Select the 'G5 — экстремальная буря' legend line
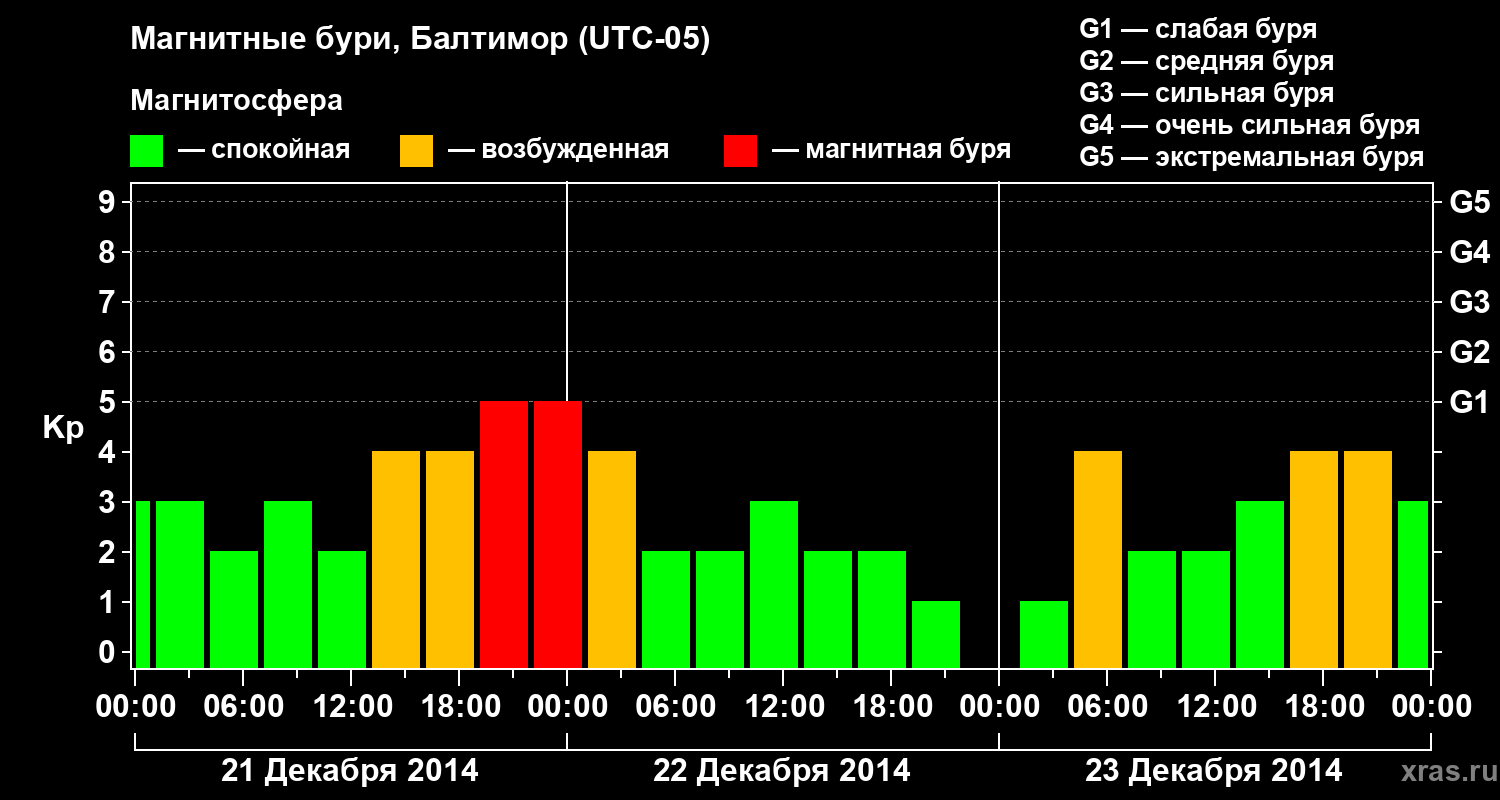 (1252, 157)
